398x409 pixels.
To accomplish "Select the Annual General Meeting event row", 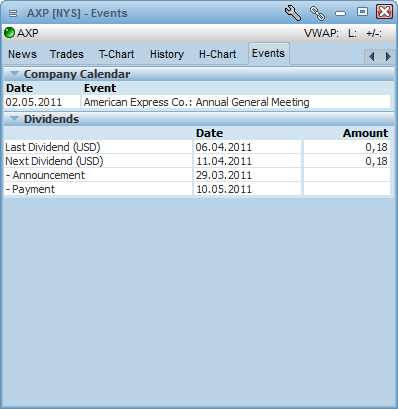I will coord(236,102).
